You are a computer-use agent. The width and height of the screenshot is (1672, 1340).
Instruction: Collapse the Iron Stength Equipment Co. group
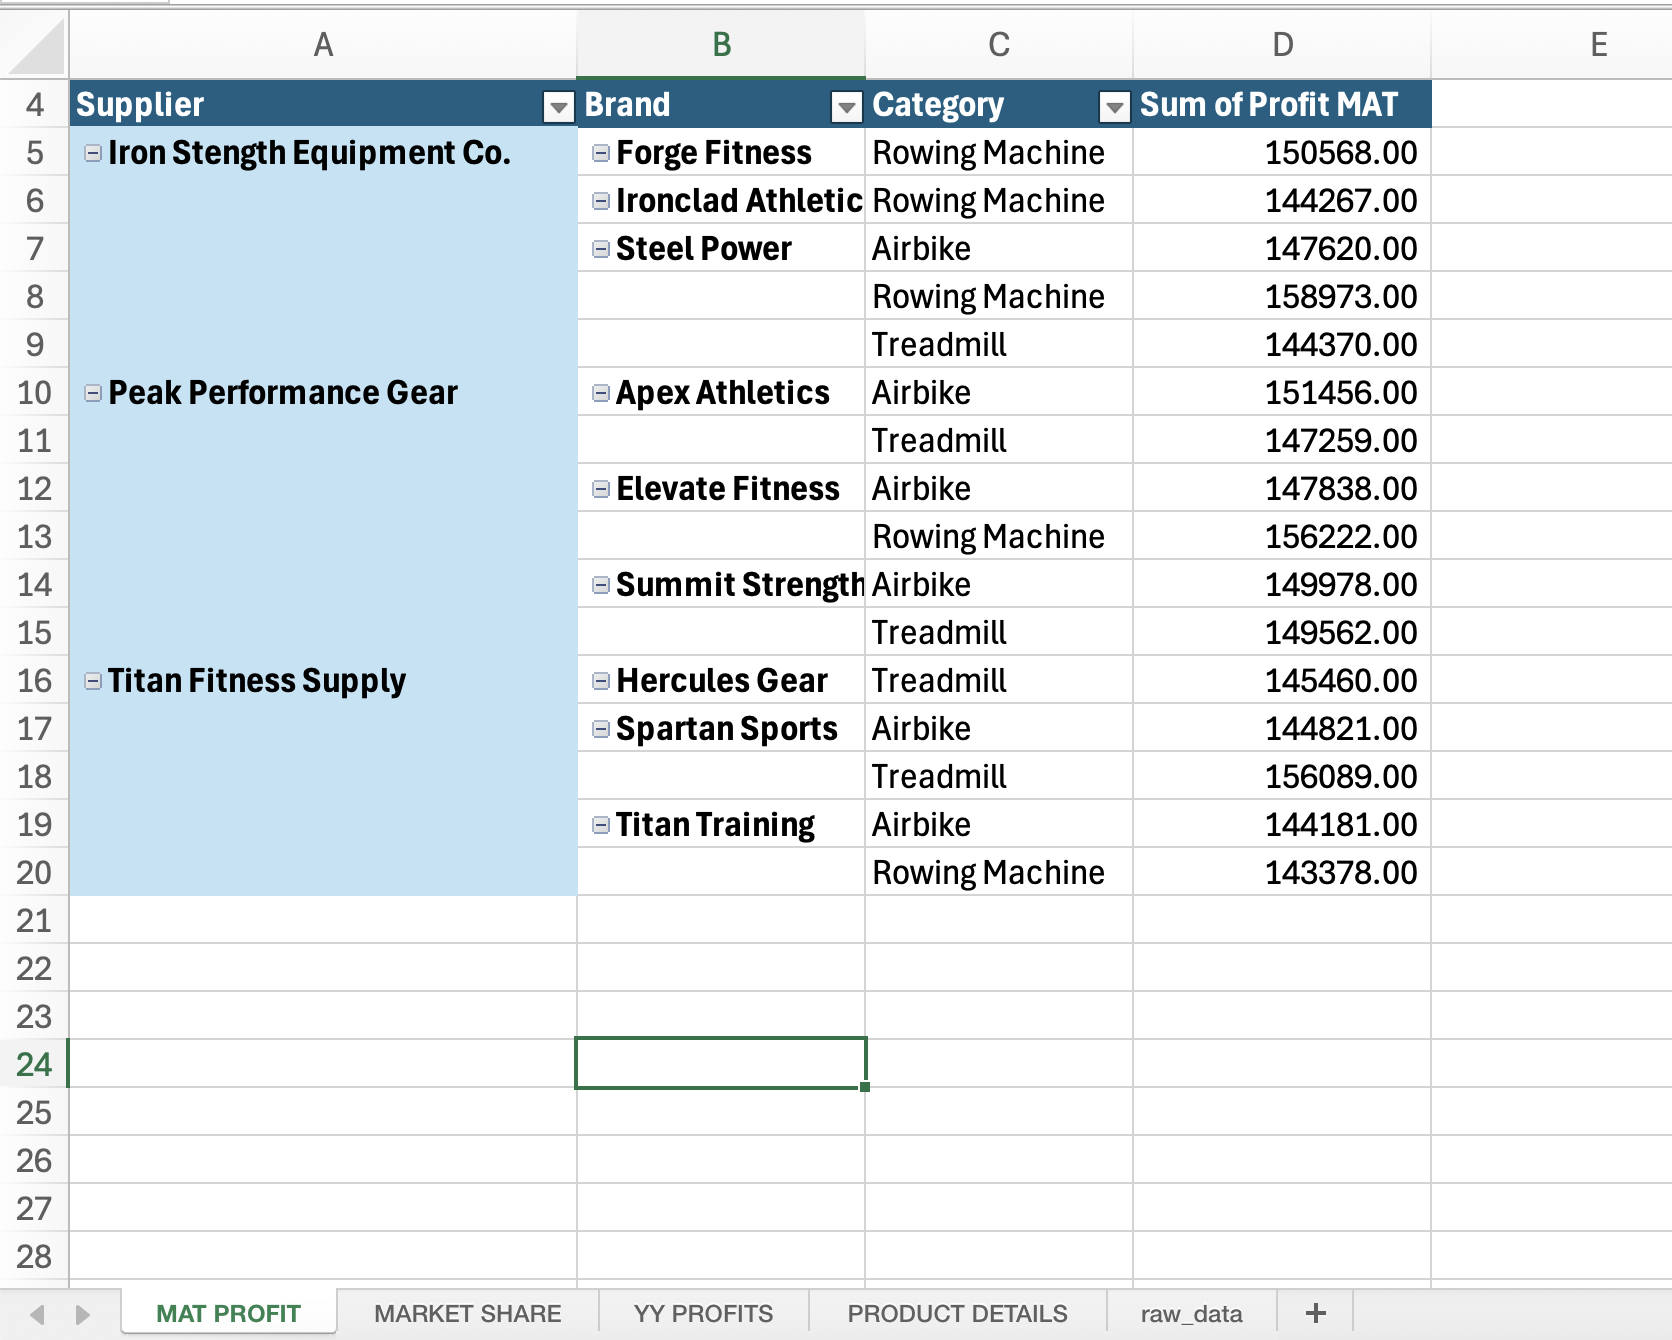tap(92, 152)
